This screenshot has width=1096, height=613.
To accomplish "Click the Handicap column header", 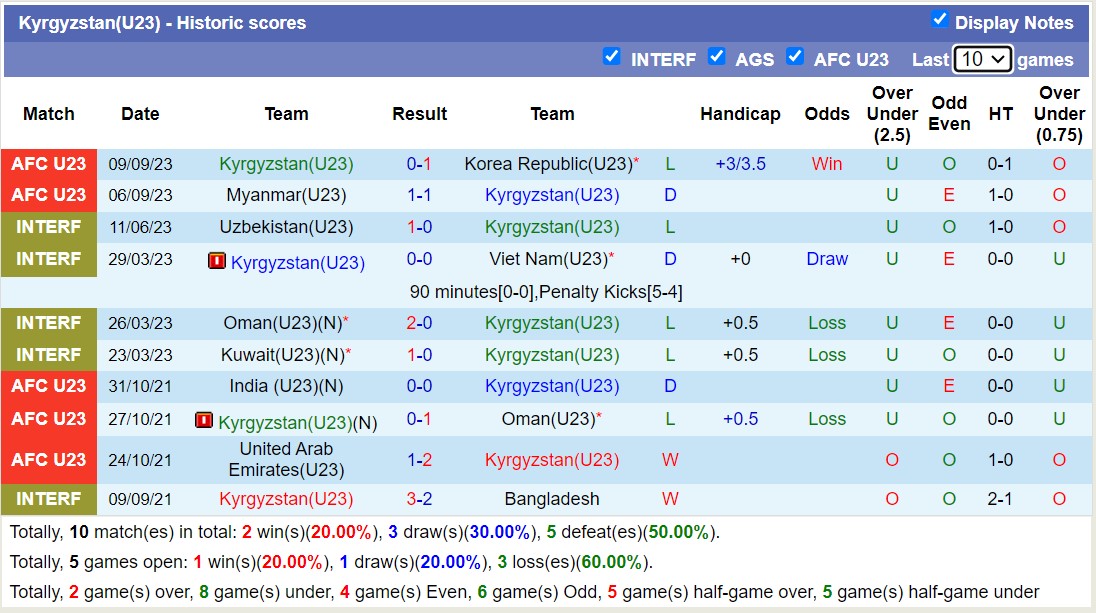I will tap(740, 114).
